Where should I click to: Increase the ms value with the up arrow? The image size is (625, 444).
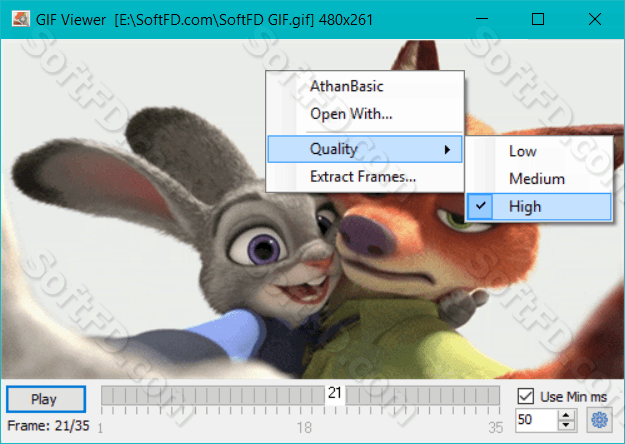[x=566, y=415]
